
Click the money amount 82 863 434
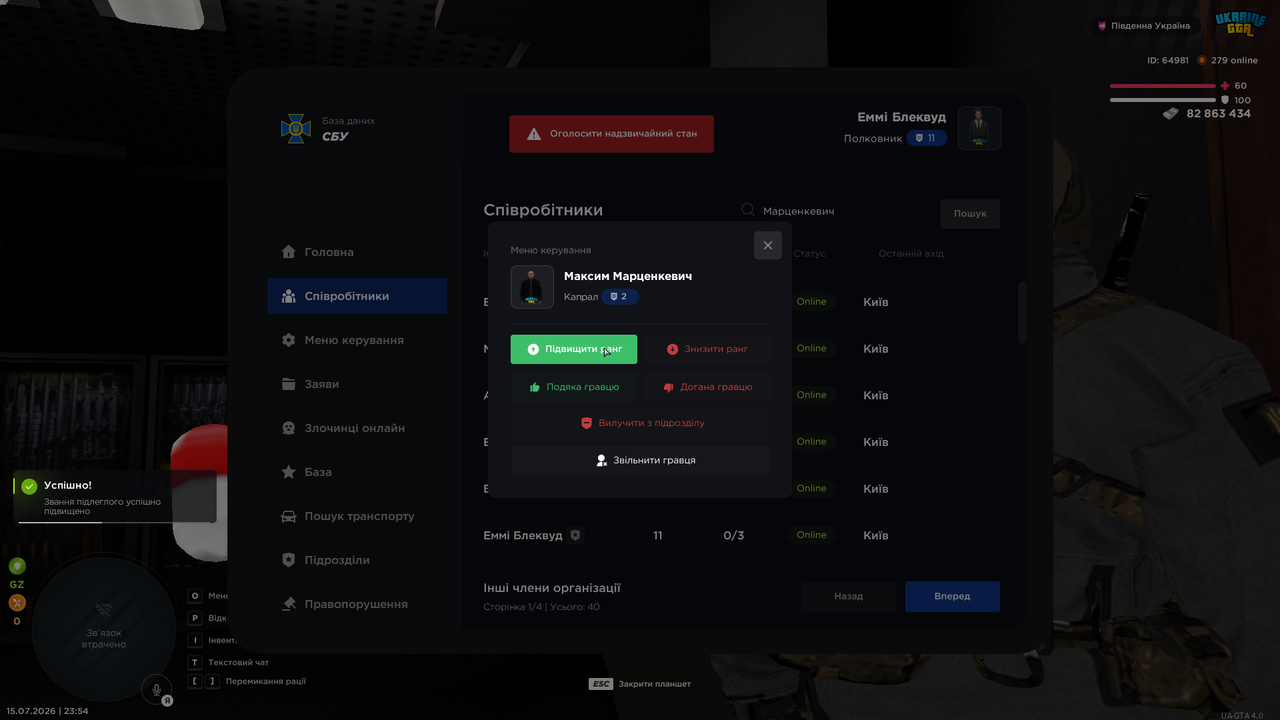[1218, 114]
